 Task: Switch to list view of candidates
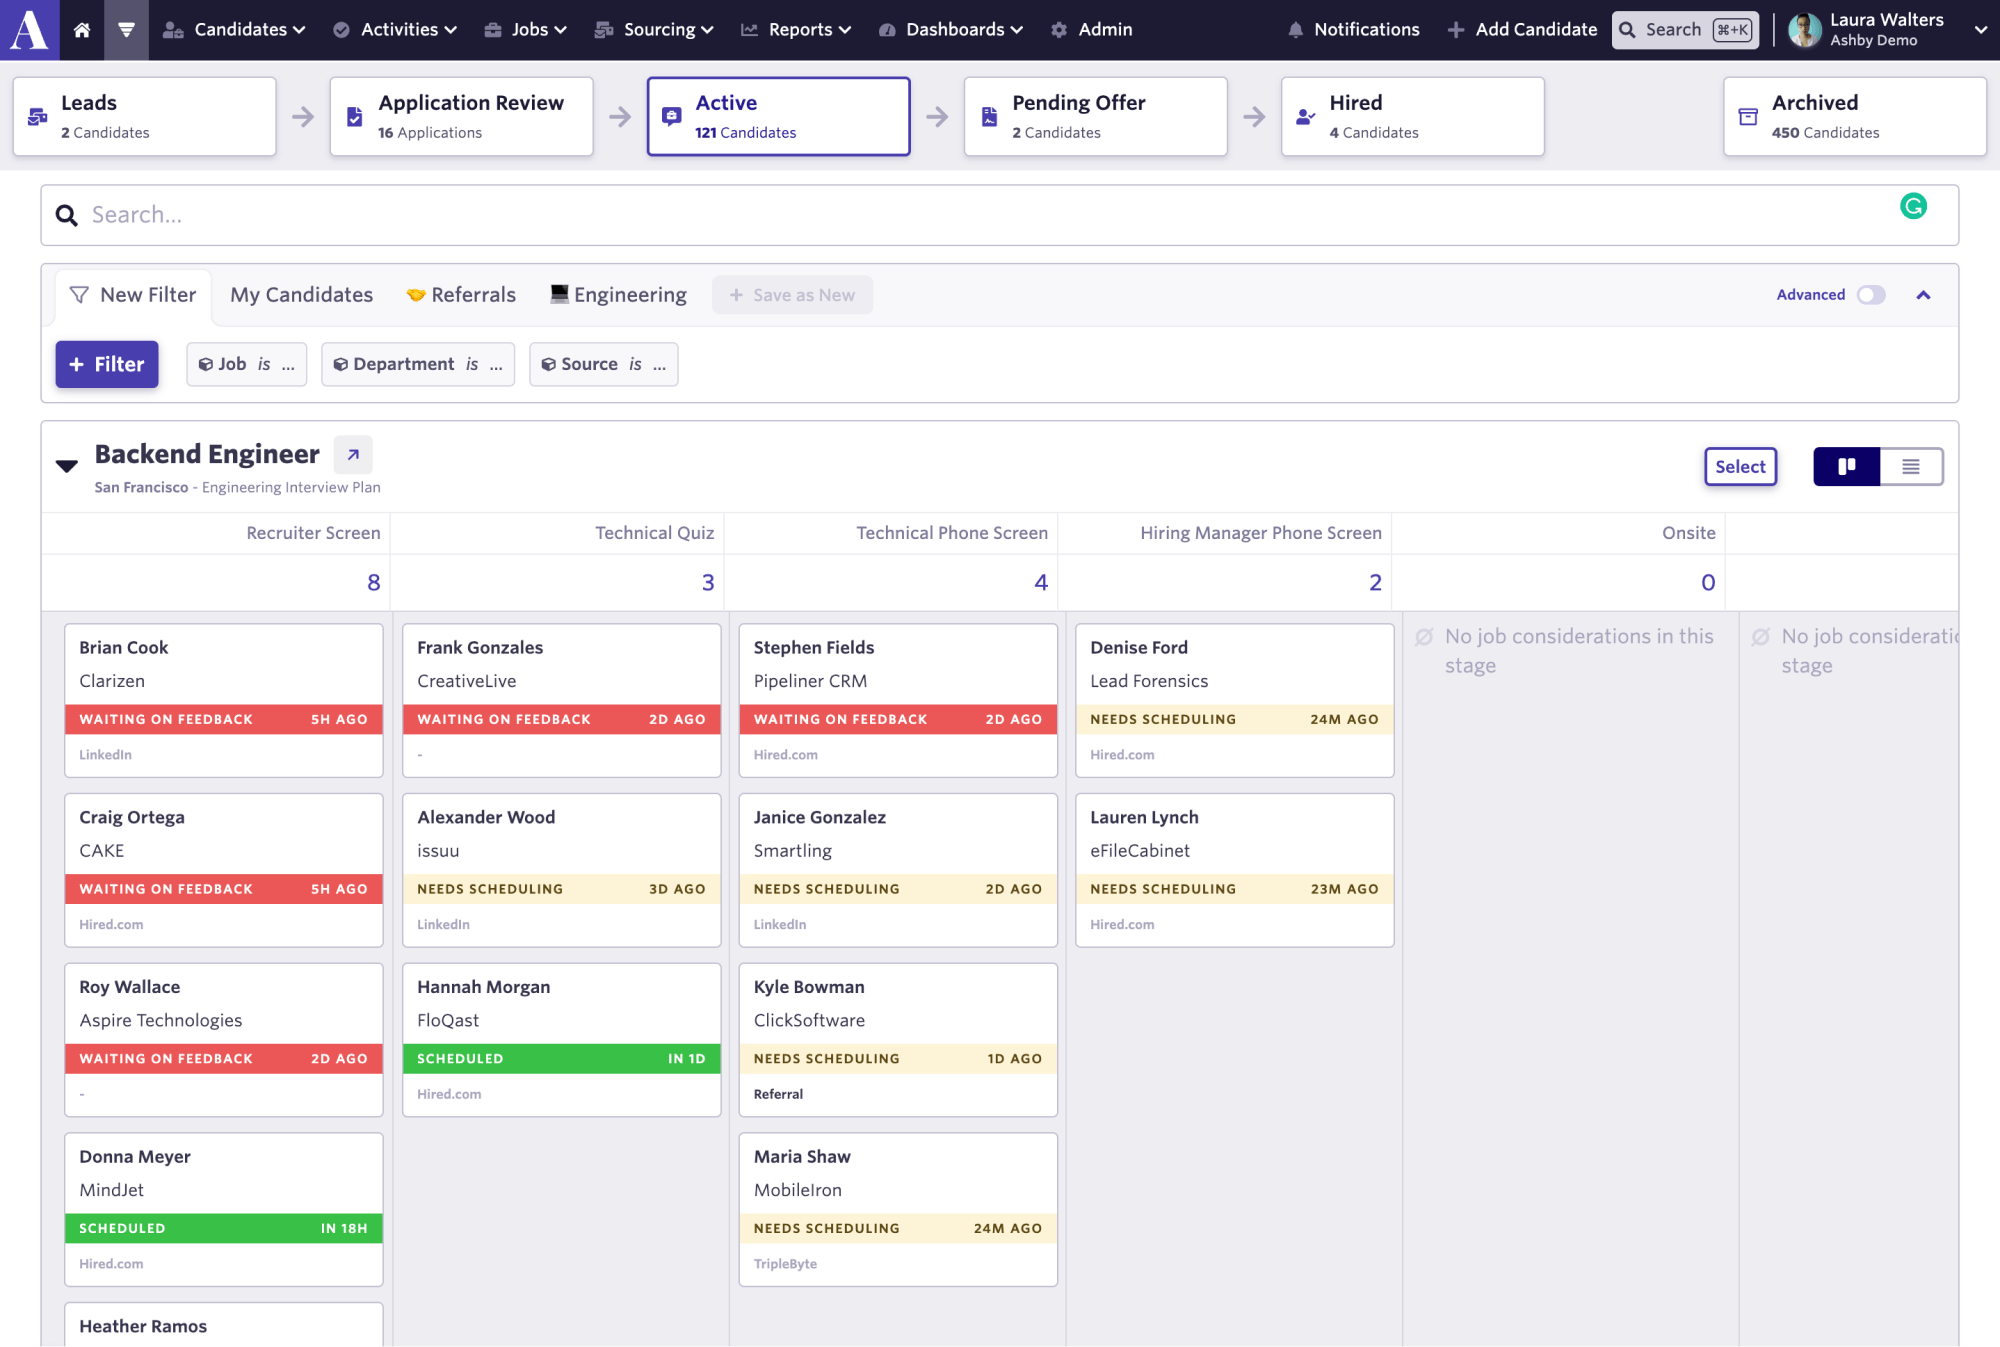(x=1911, y=466)
